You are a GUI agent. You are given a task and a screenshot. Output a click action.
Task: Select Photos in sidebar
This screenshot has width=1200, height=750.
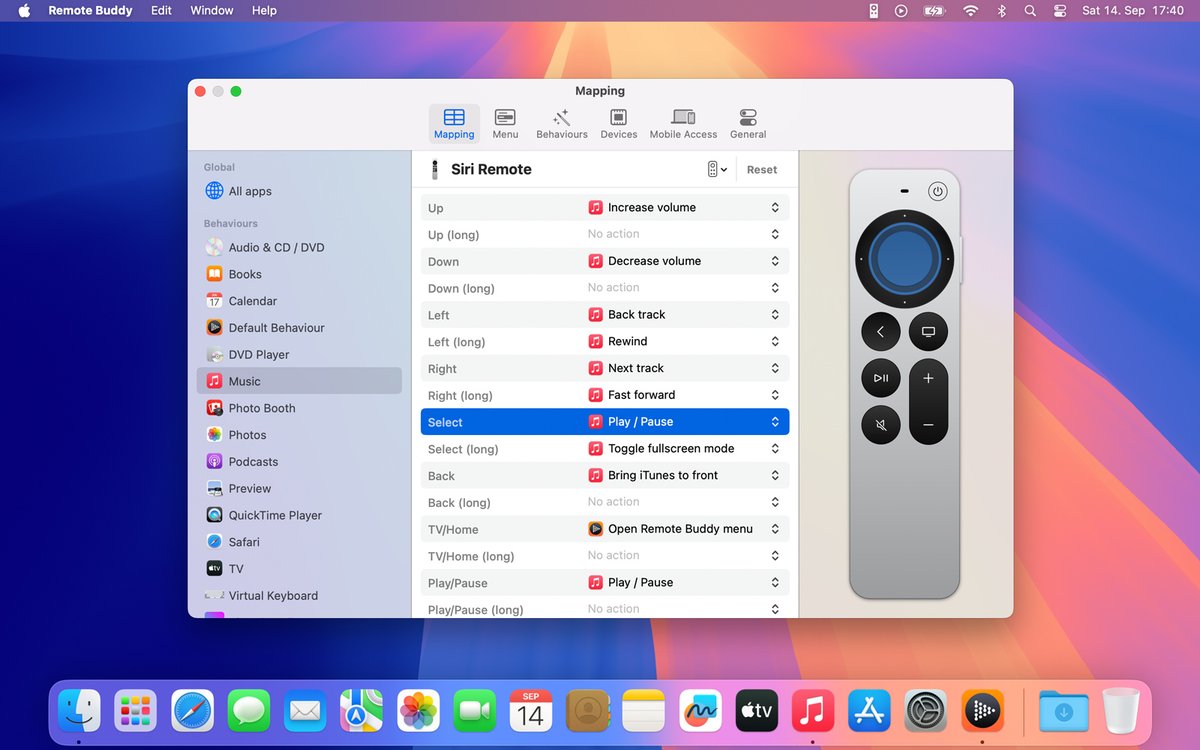tap(299, 435)
